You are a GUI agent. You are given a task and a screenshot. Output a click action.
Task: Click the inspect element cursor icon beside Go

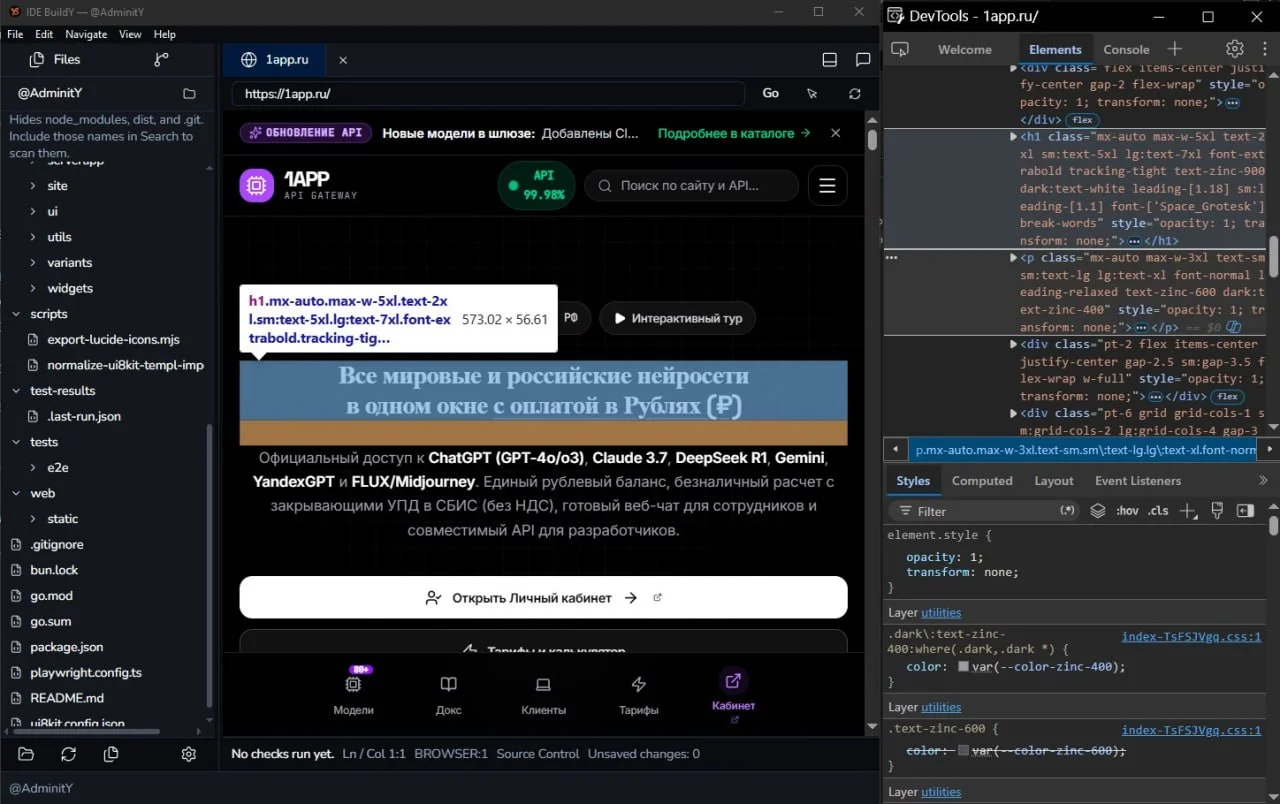813,93
